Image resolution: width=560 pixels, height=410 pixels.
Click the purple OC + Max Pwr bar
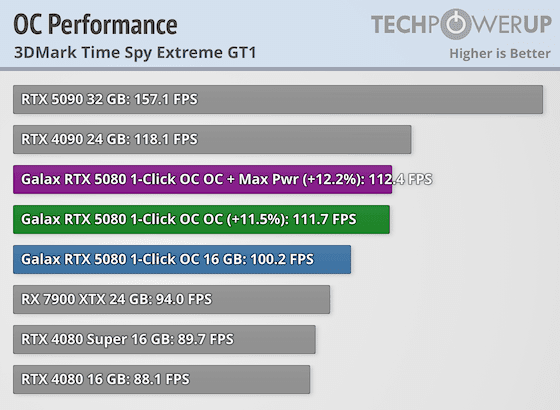pyautogui.click(x=202, y=179)
